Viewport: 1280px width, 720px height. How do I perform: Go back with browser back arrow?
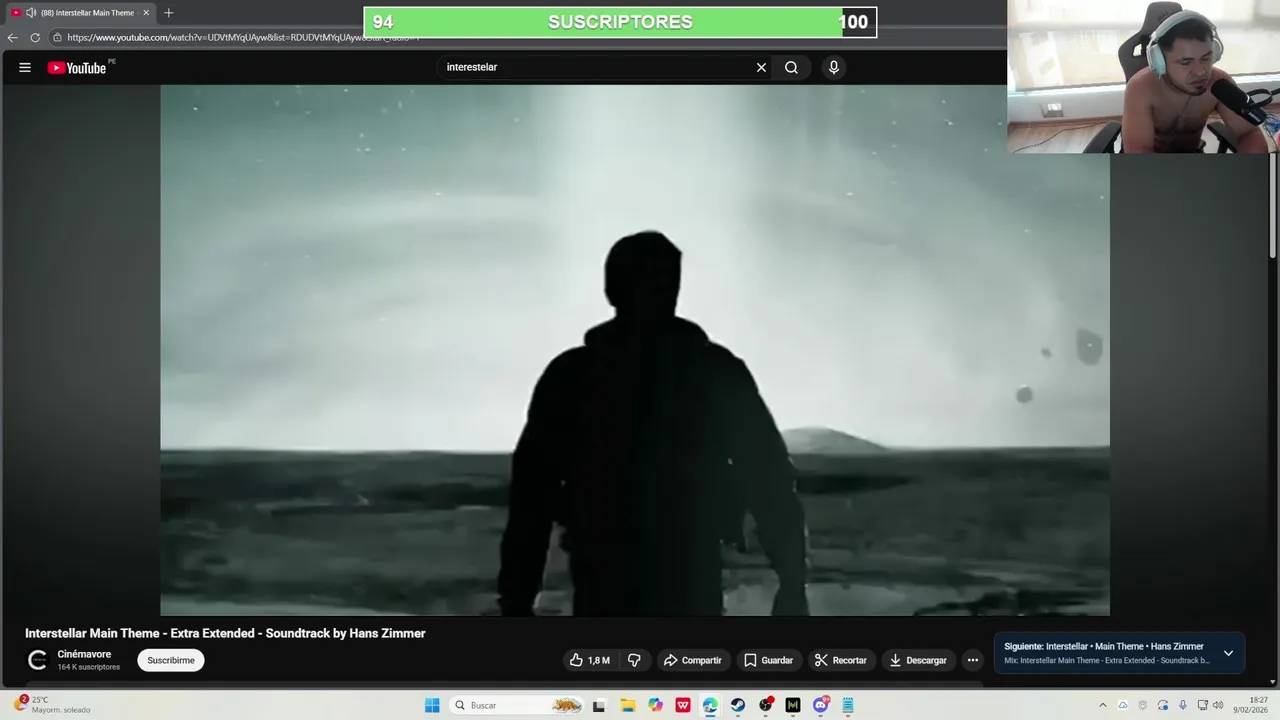pos(12,37)
